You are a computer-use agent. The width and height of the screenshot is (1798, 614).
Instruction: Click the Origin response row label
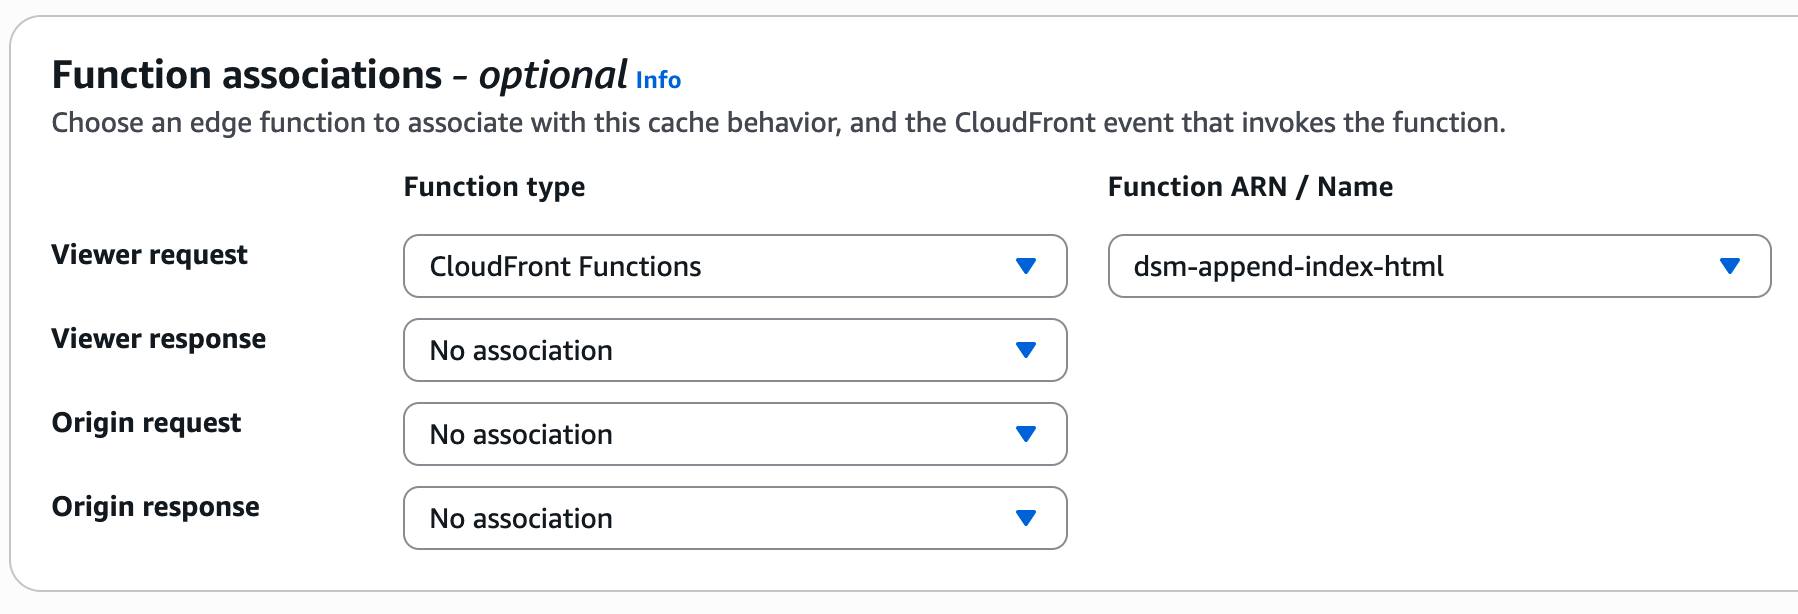pos(155,507)
